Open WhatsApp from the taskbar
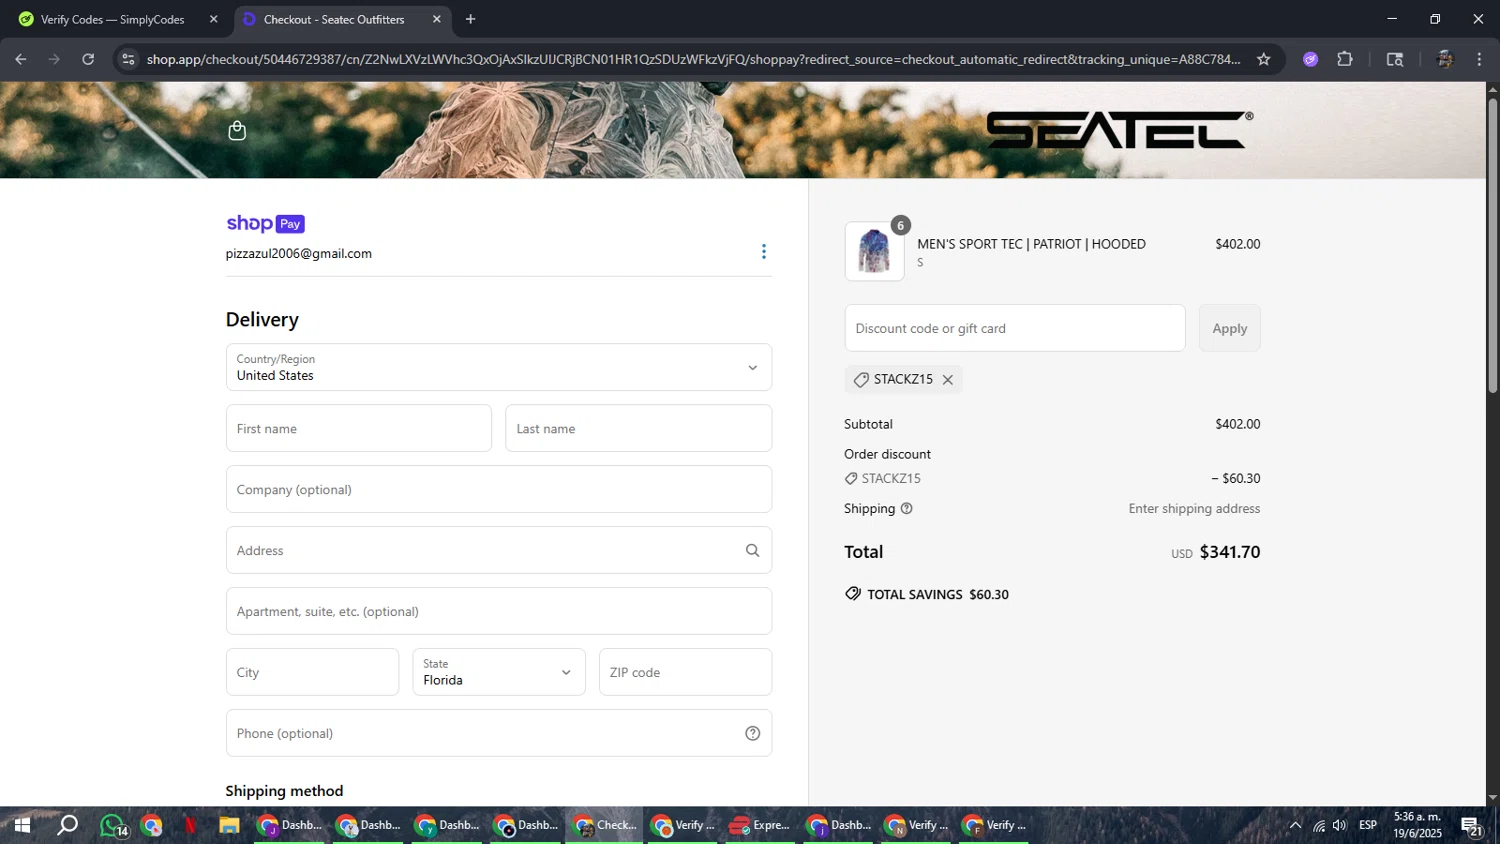1500x844 pixels. pos(112,825)
